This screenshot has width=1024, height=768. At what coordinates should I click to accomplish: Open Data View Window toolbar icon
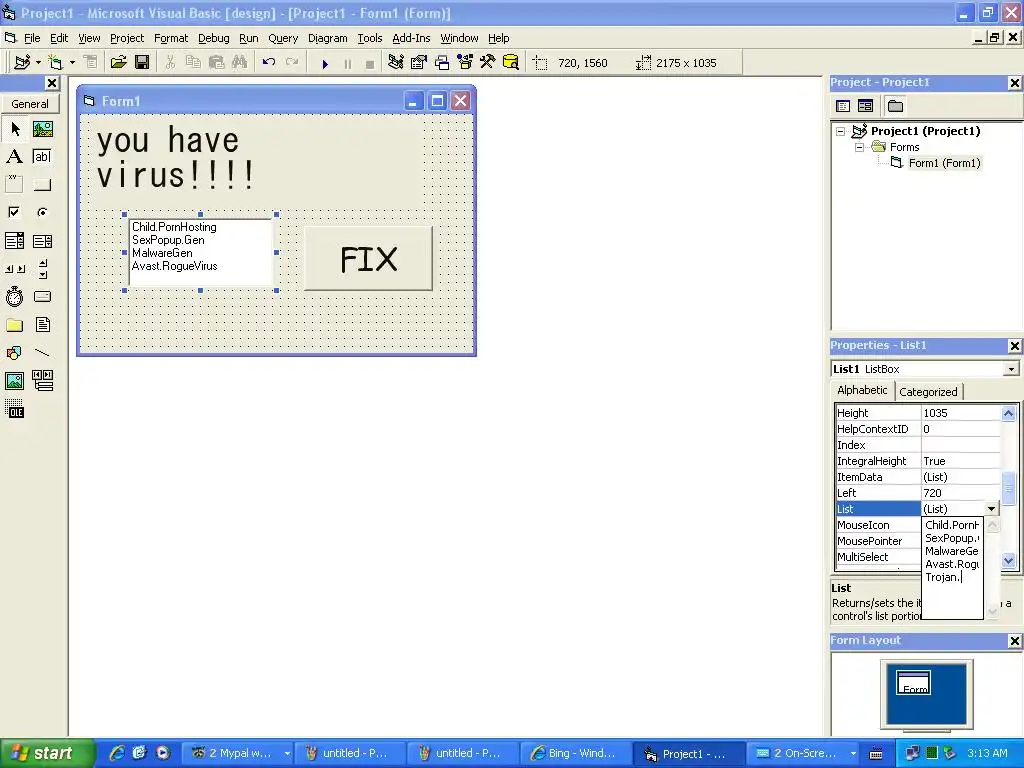511,63
